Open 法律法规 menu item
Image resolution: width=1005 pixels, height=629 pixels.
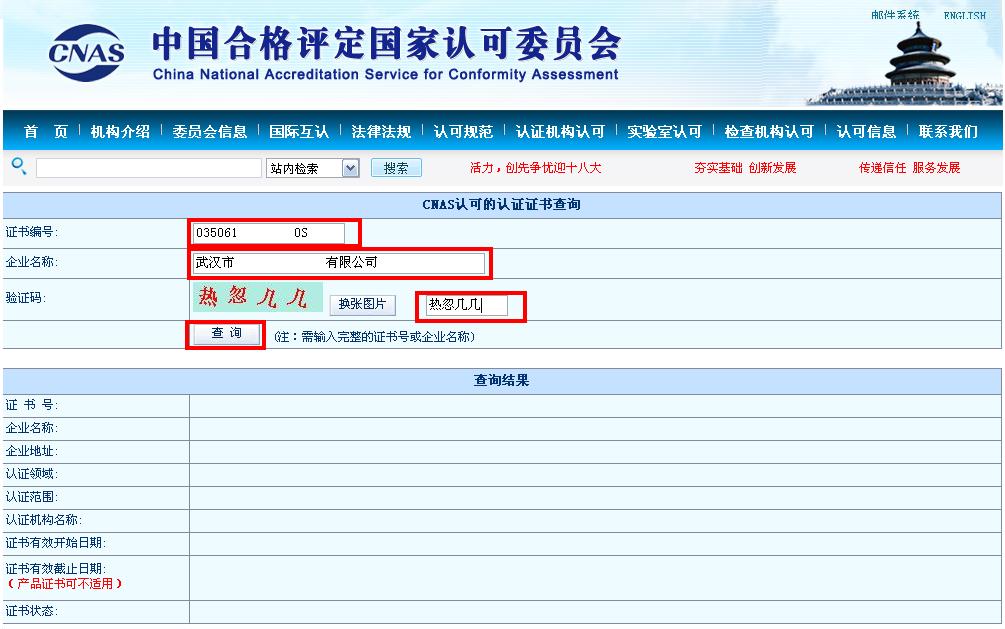point(381,131)
